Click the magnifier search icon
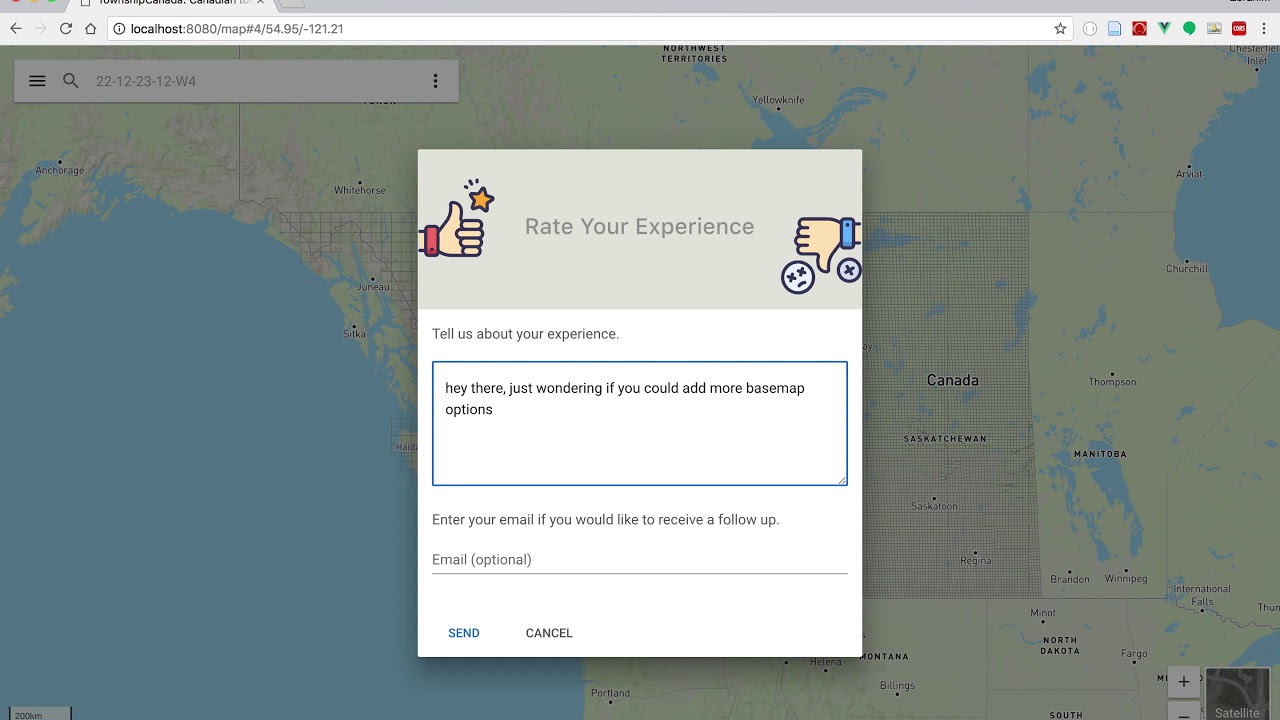 [x=71, y=81]
